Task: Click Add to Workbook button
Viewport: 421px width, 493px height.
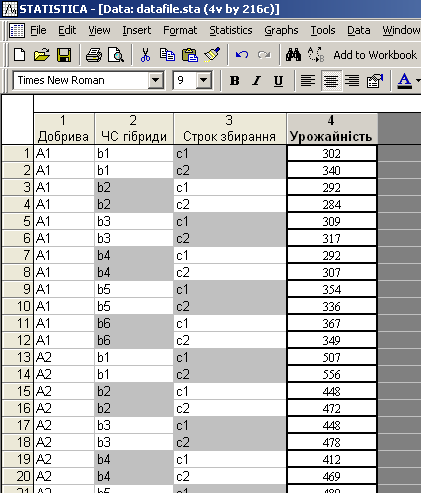Action: tap(375, 55)
